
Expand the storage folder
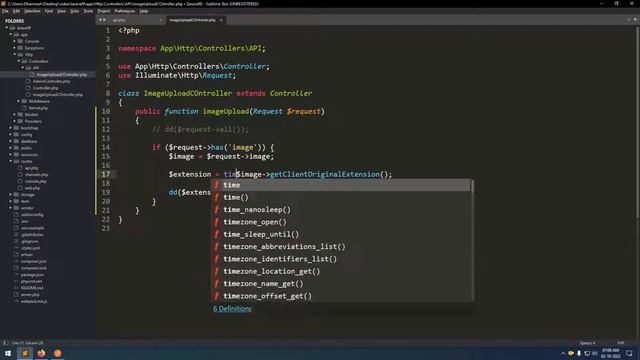pyautogui.click(x=11, y=195)
